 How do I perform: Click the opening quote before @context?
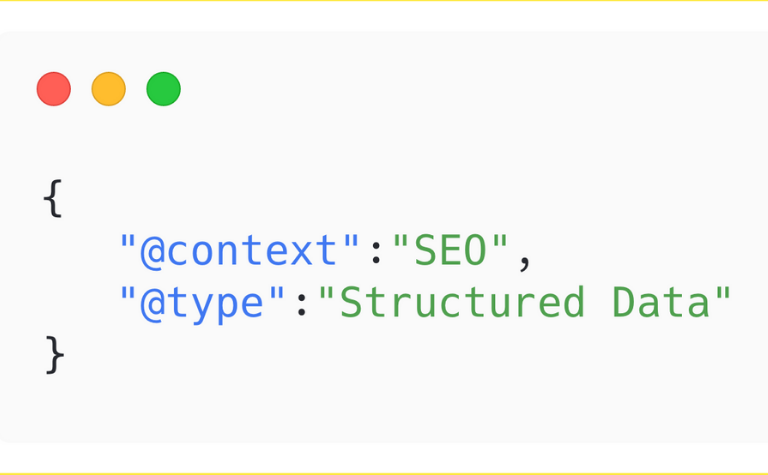click(127, 240)
